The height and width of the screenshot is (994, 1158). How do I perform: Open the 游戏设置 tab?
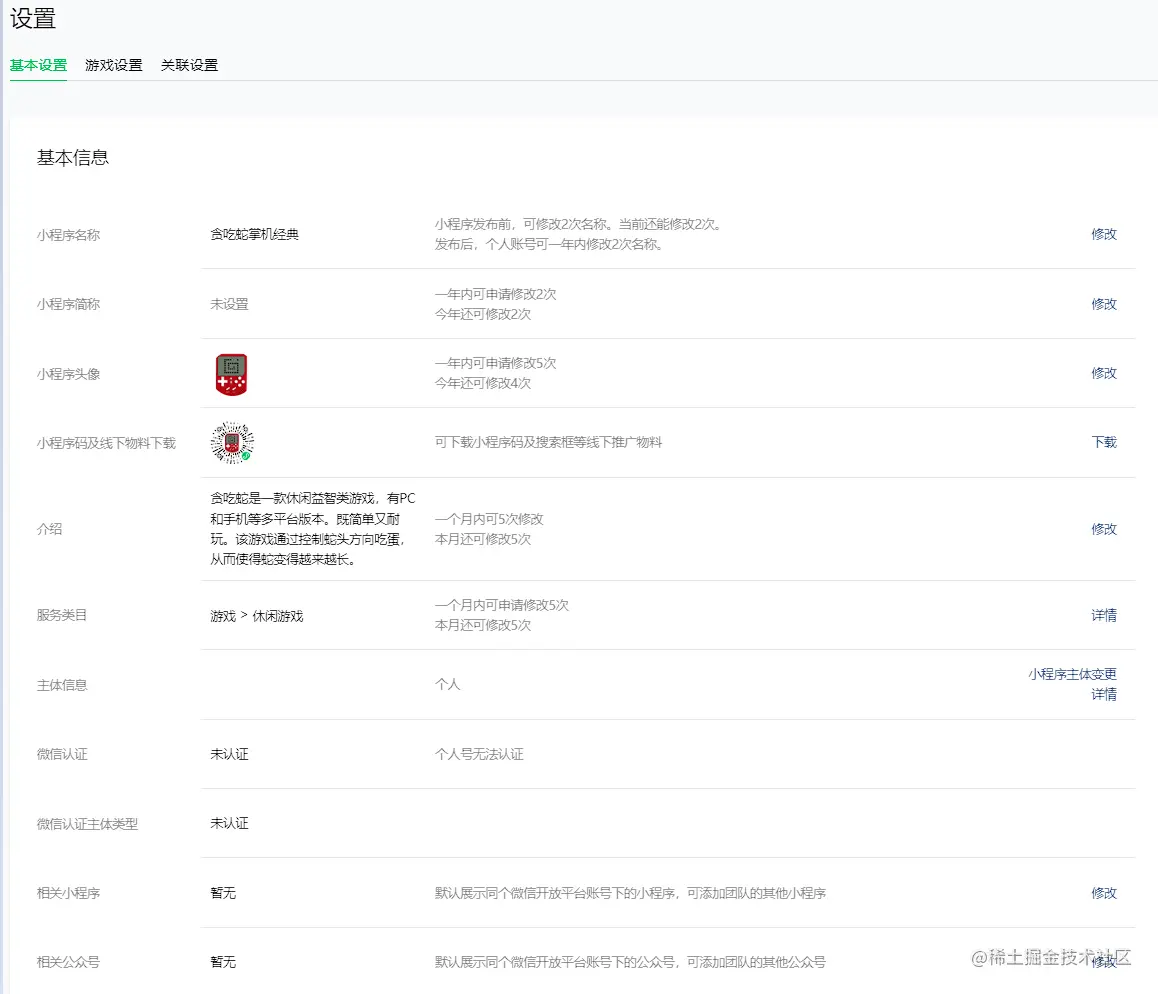(x=114, y=65)
